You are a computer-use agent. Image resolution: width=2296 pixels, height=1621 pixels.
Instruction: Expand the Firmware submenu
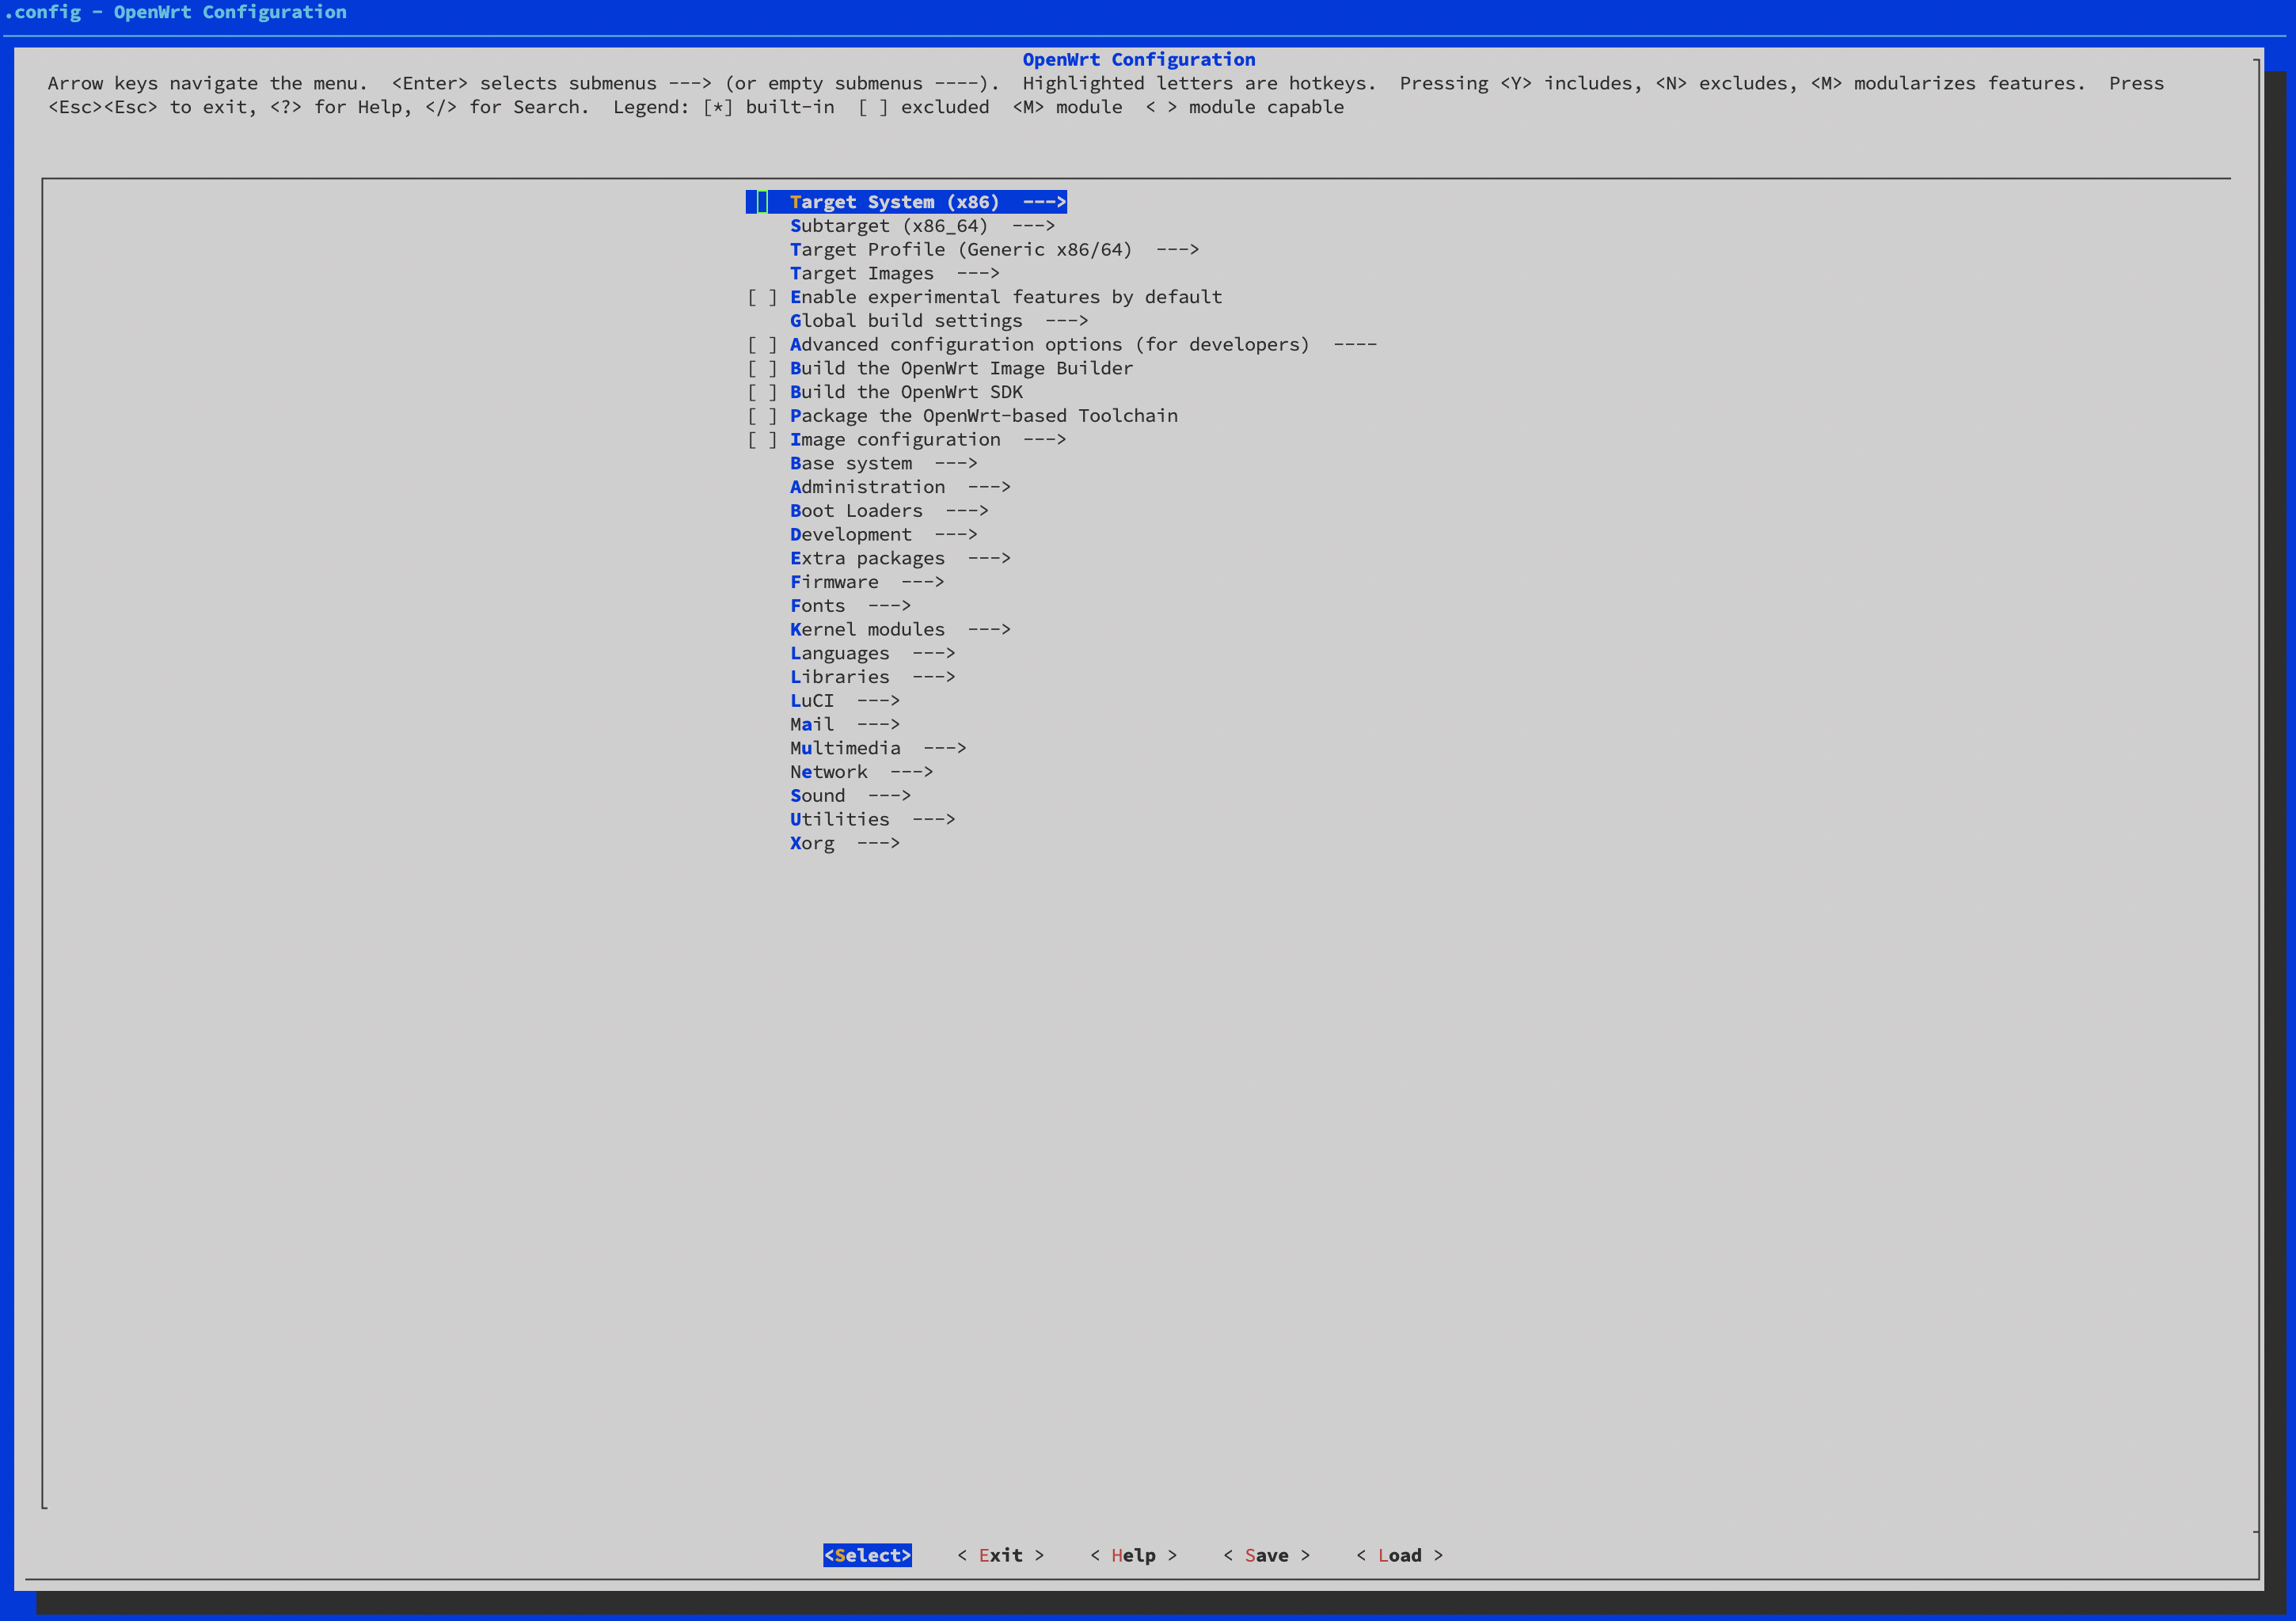click(867, 582)
